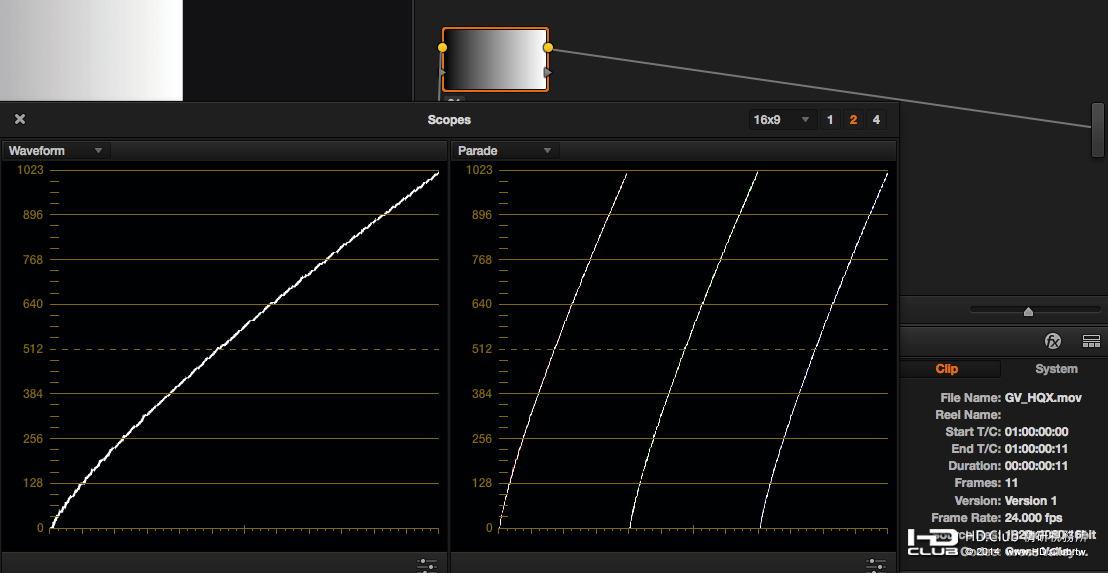The image size is (1108, 573).
Task: Expand the 16x9 aspect ratio dropdown
Action: [782, 120]
